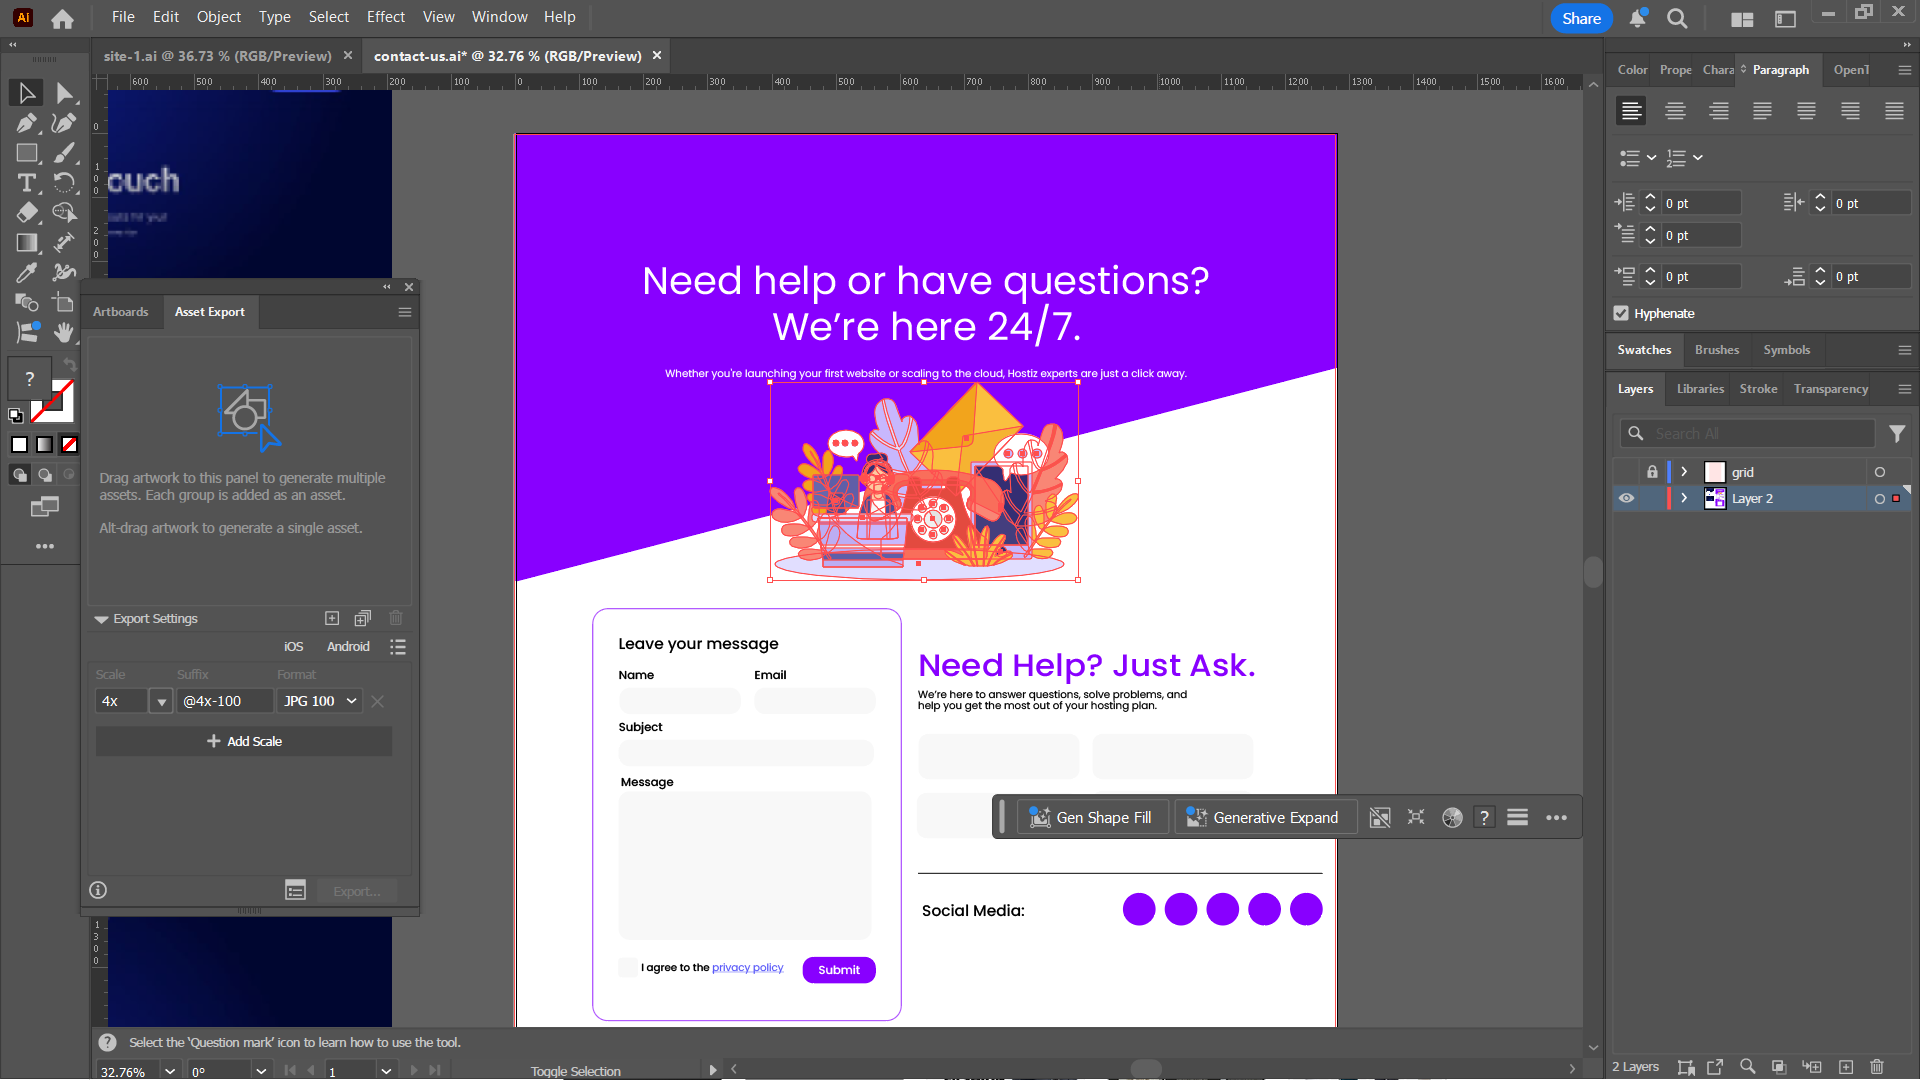Select the Type tool
The height and width of the screenshot is (1080, 1920).
coord(26,183)
